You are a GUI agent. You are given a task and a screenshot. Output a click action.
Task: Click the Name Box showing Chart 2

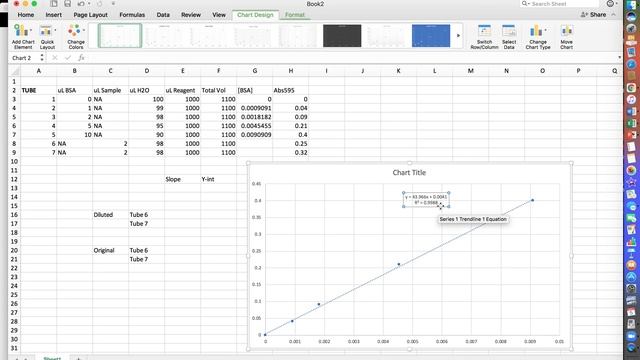pos(25,58)
